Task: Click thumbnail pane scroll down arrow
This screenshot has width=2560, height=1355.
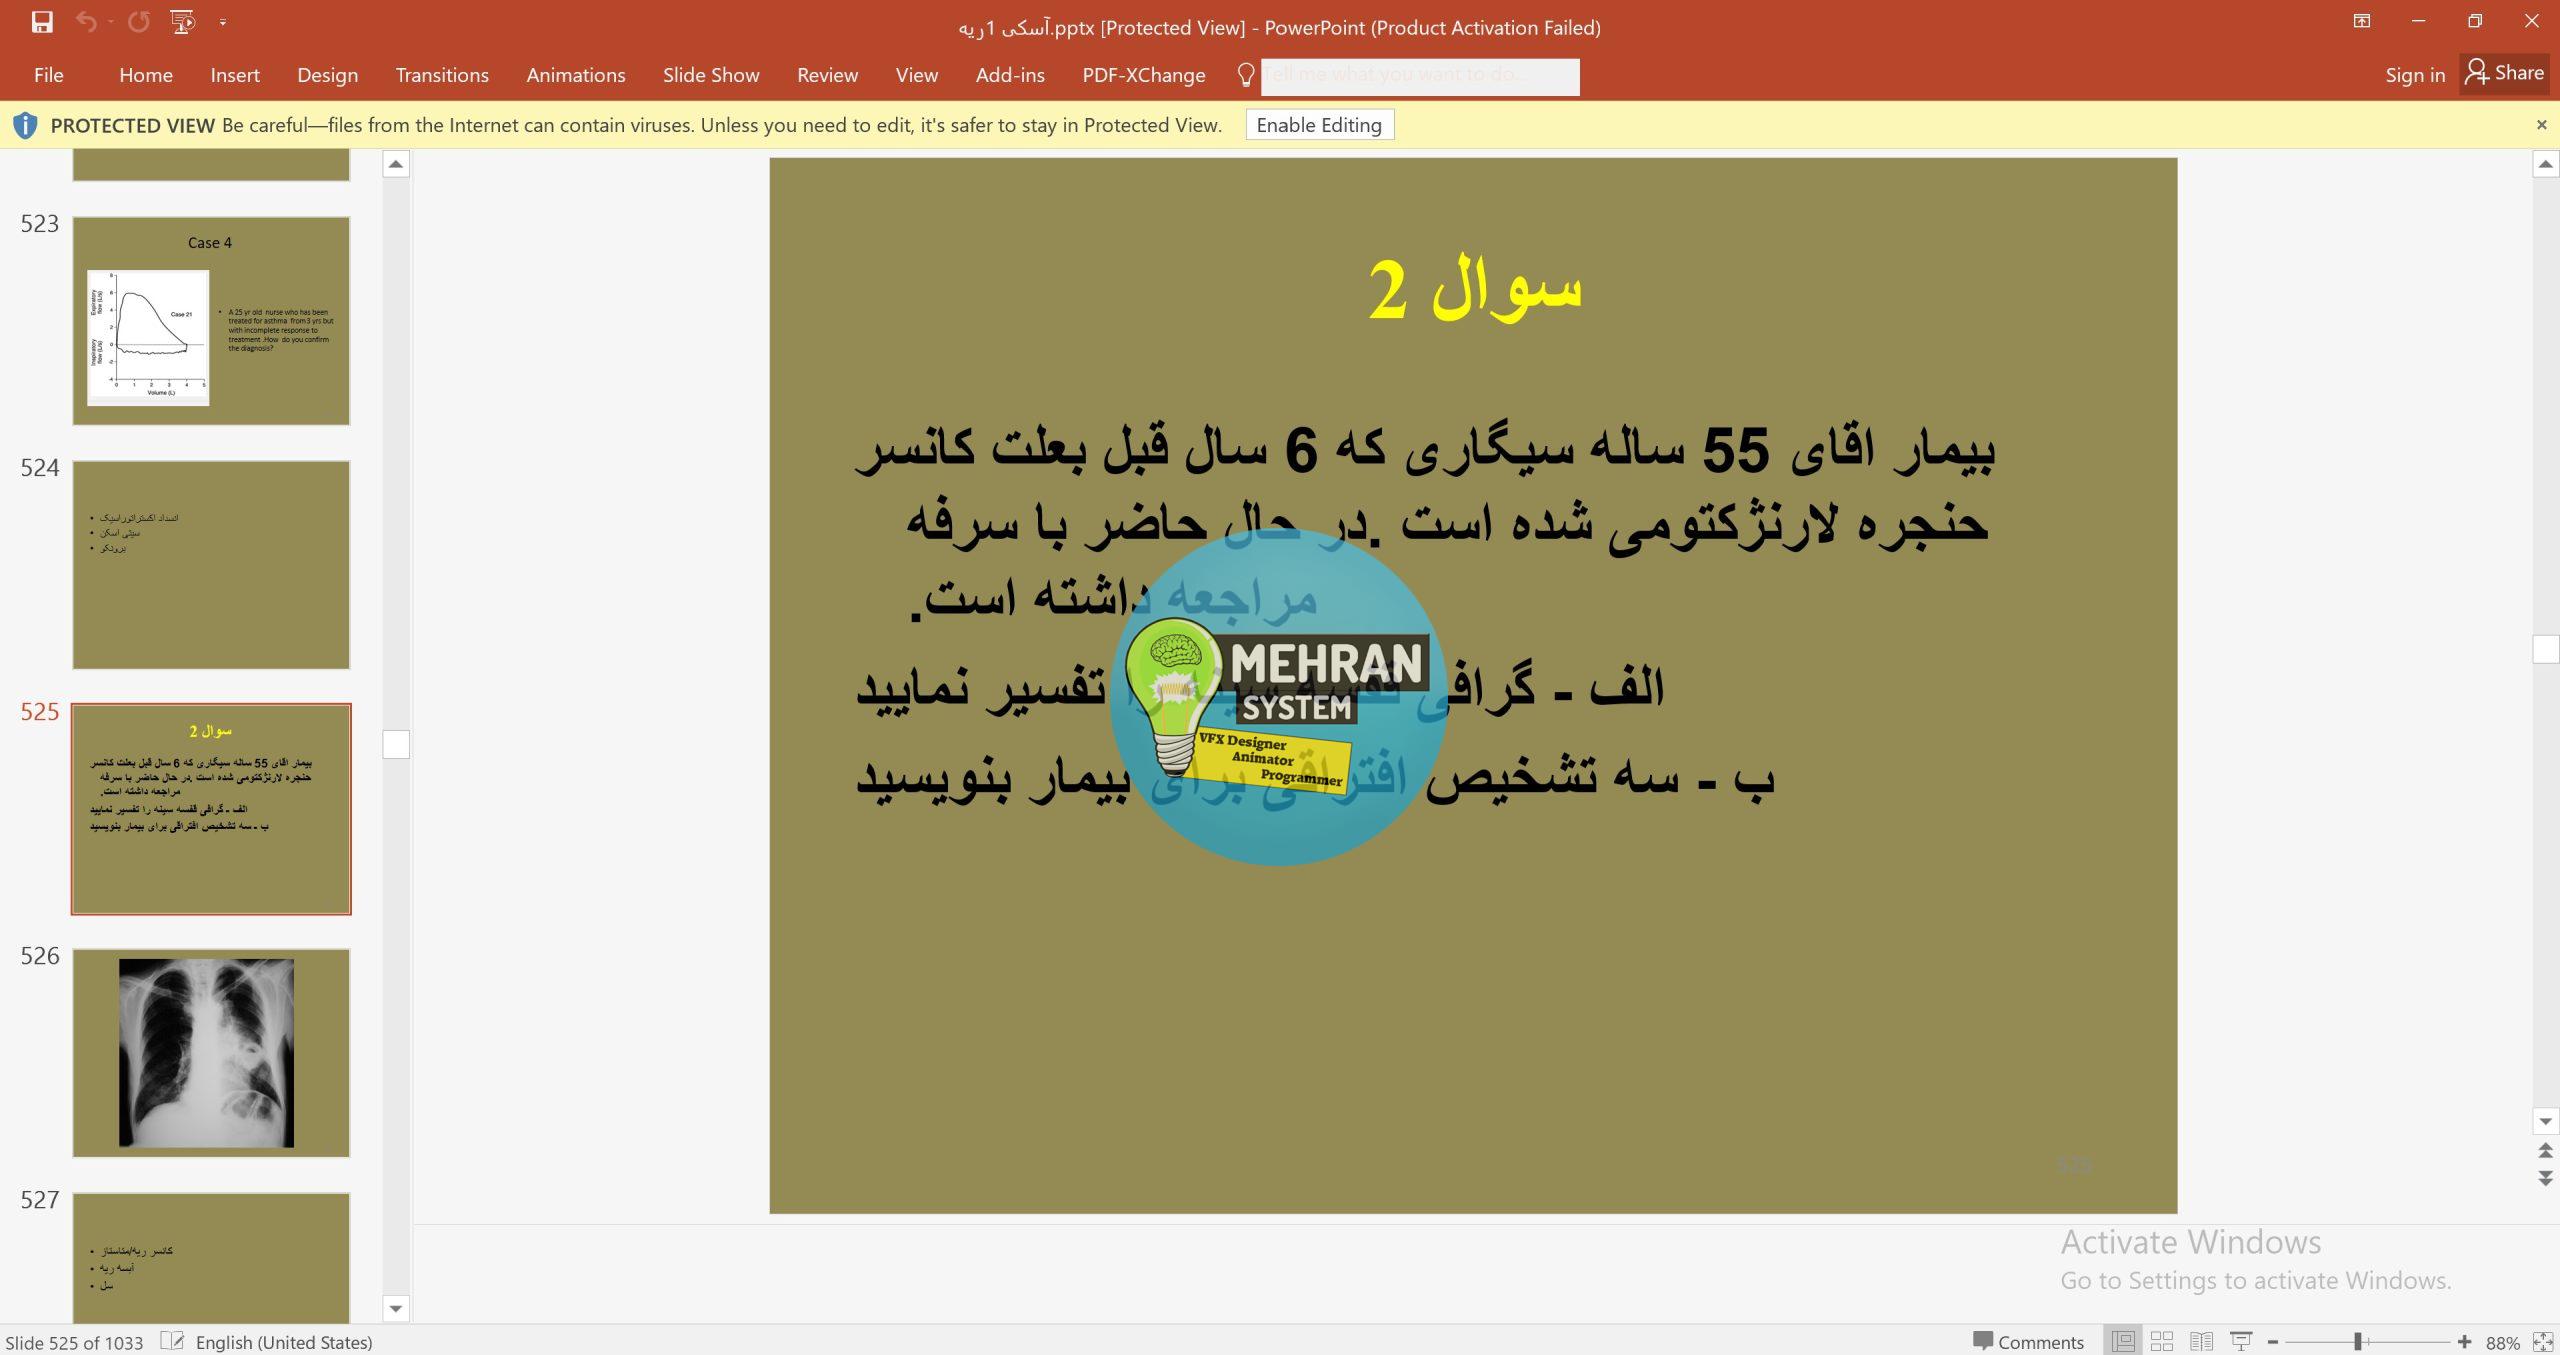Action: (x=396, y=1308)
